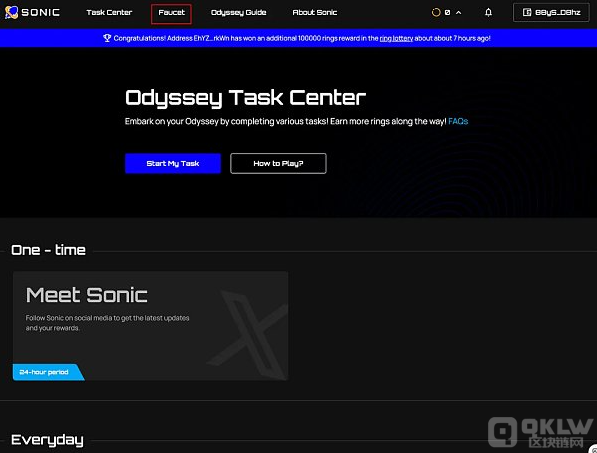Open the FAQs link

click(x=458, y=121)
